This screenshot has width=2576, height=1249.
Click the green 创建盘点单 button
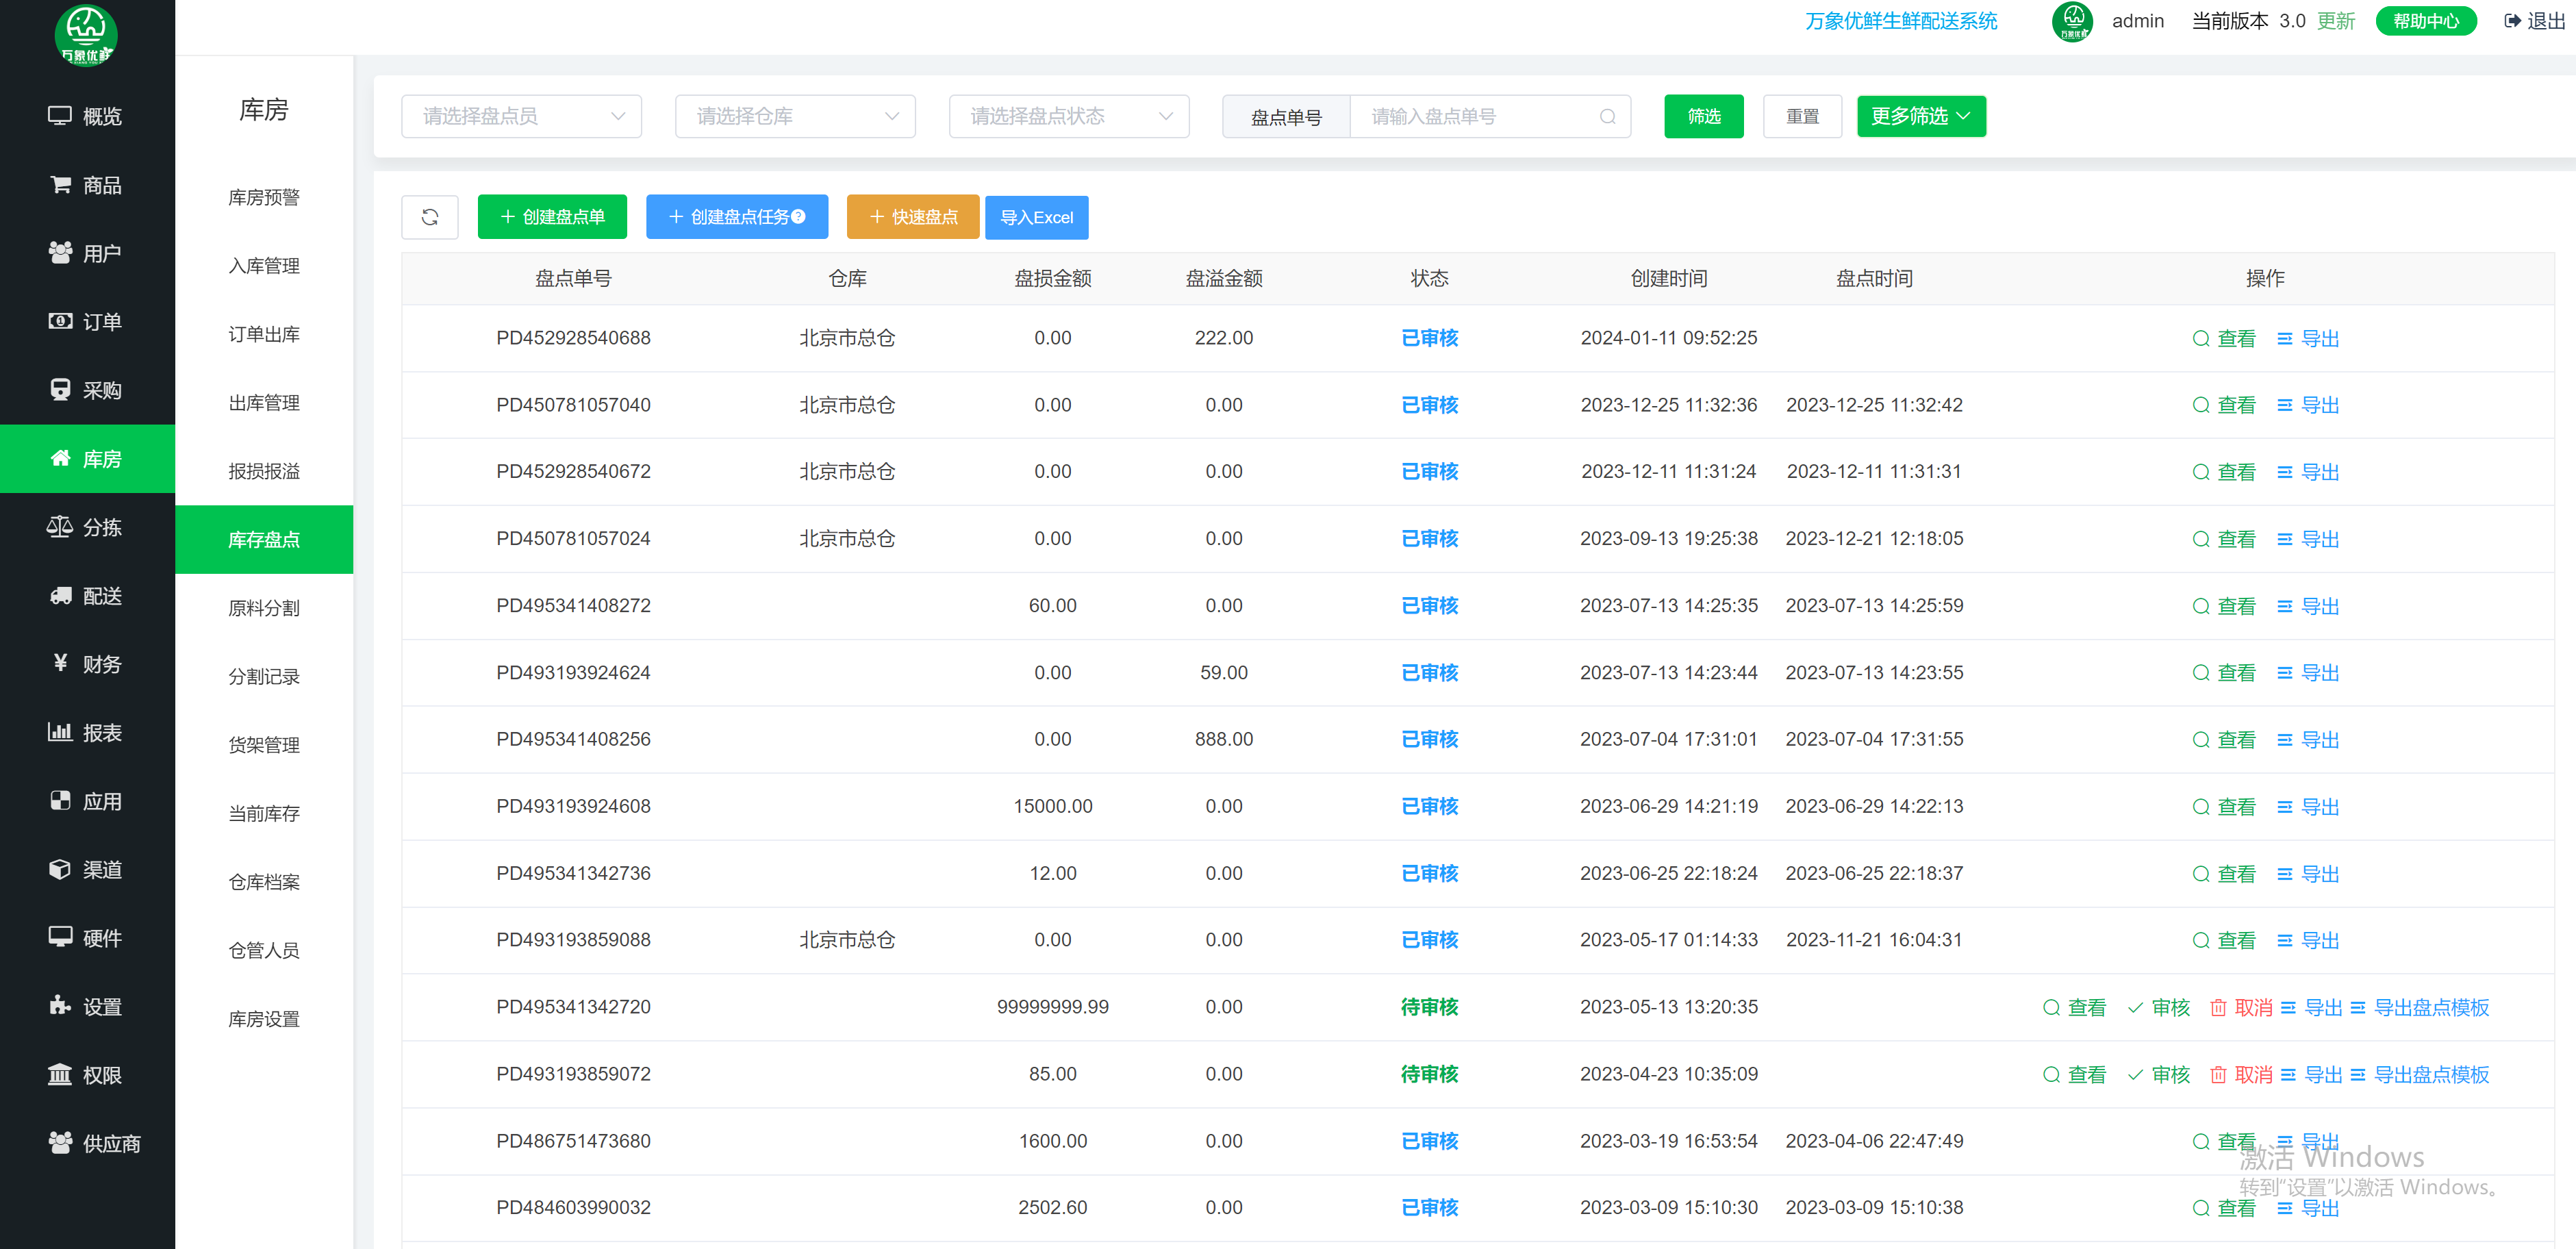(552, 217)
